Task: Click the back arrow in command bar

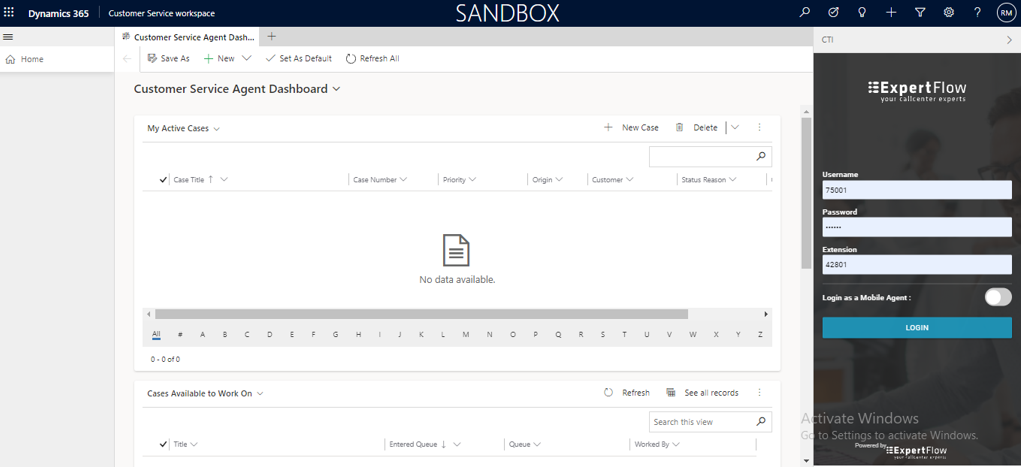Action: pos(127,59)
